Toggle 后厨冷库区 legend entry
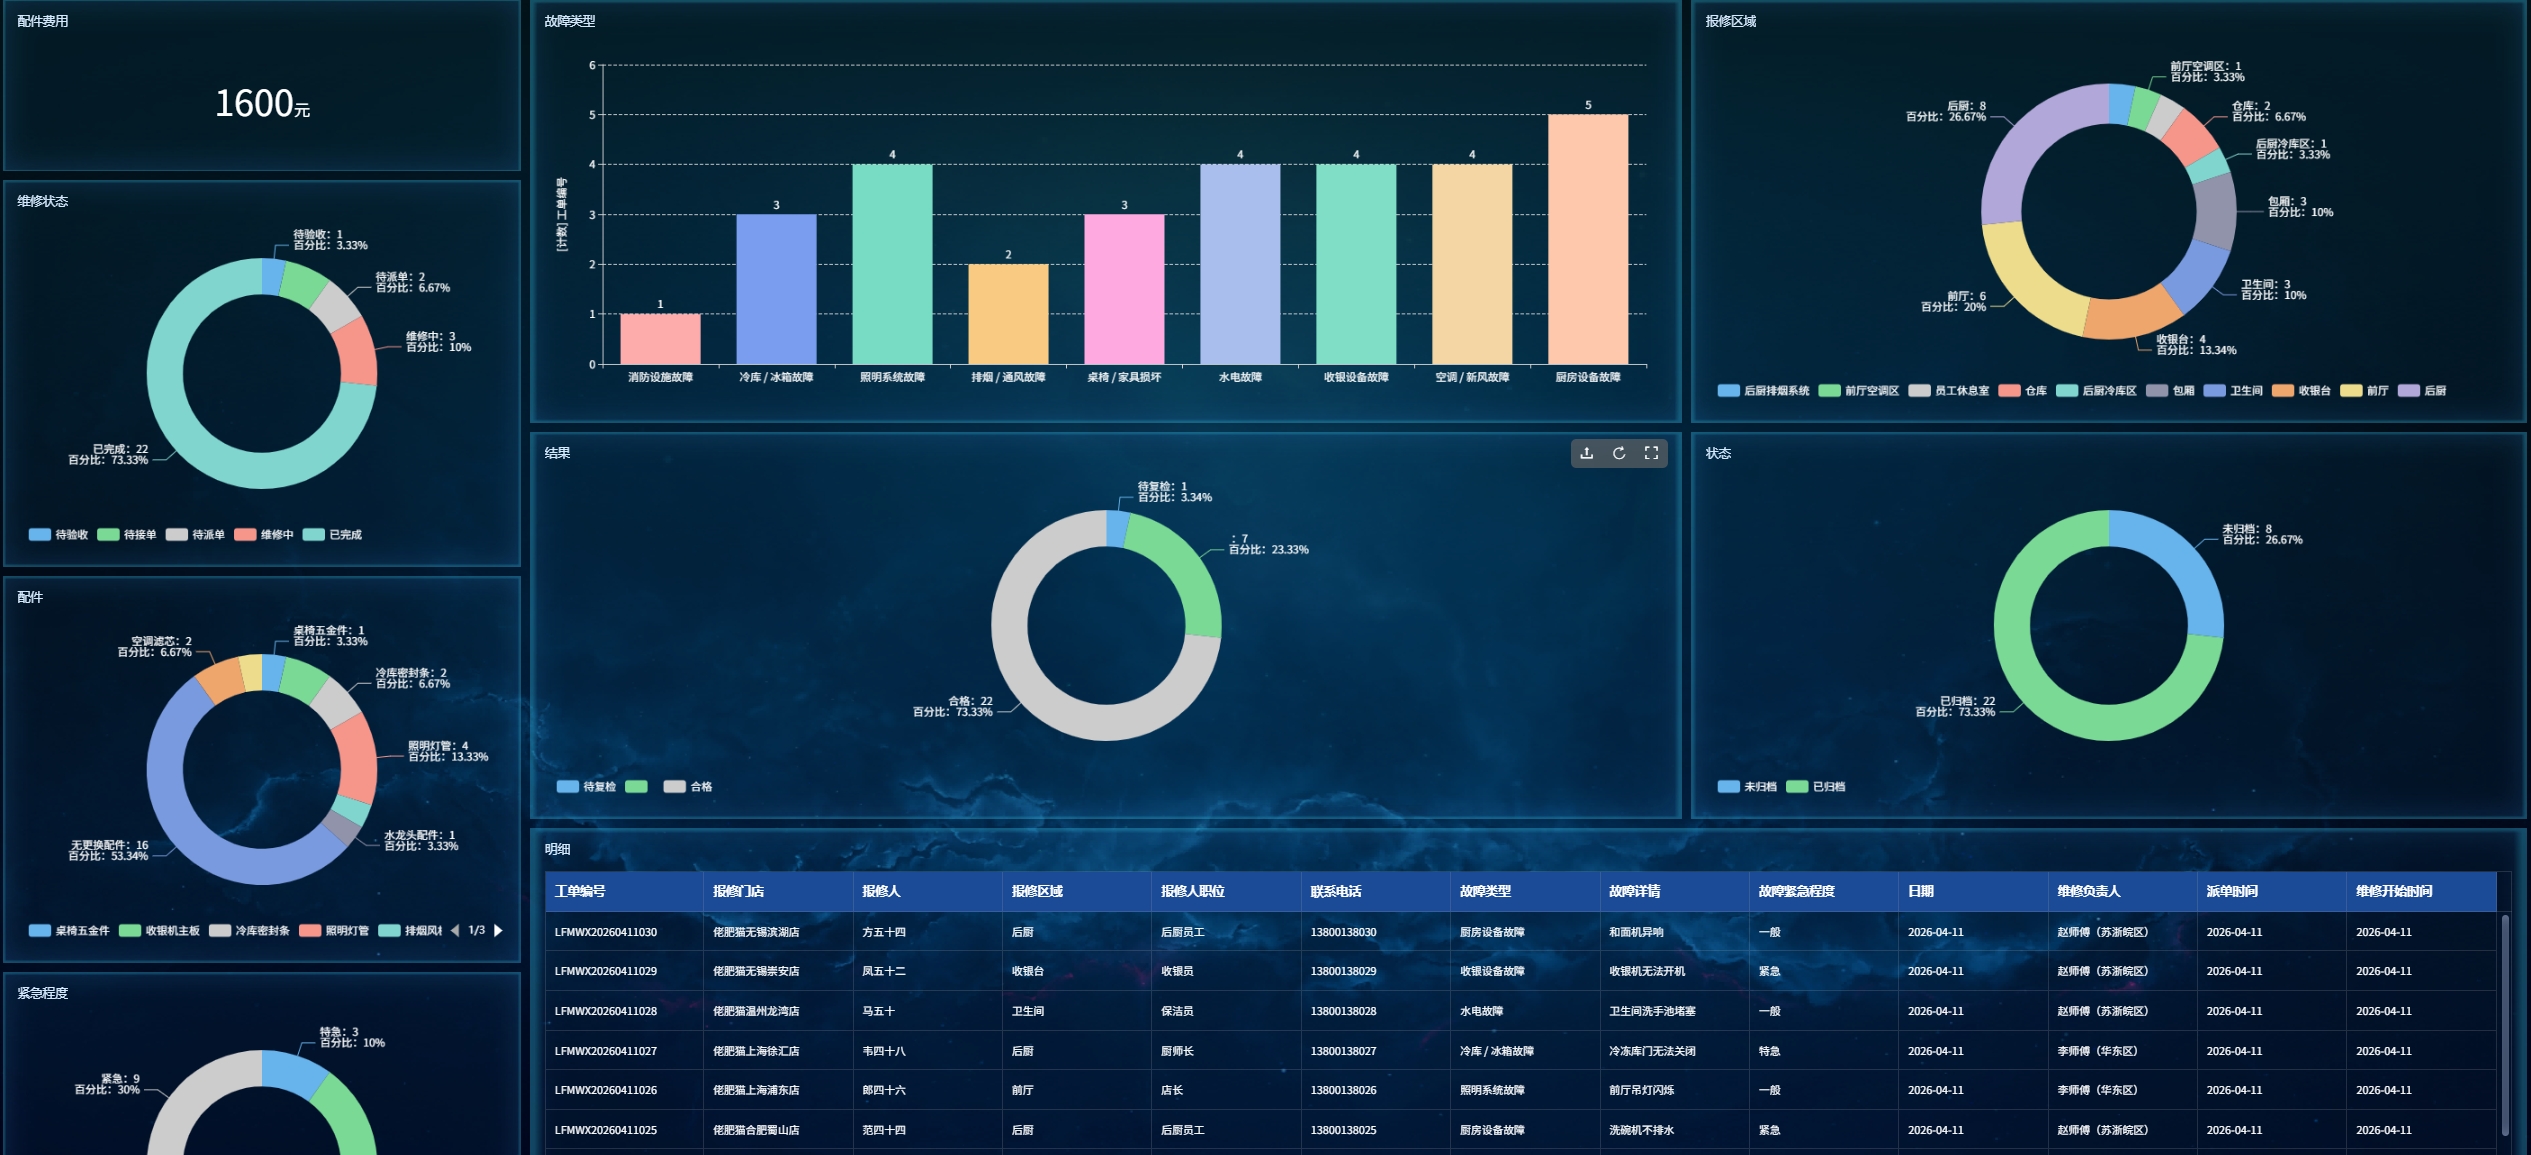This screenshot has width=2531, height=1155. point(2096,391)
